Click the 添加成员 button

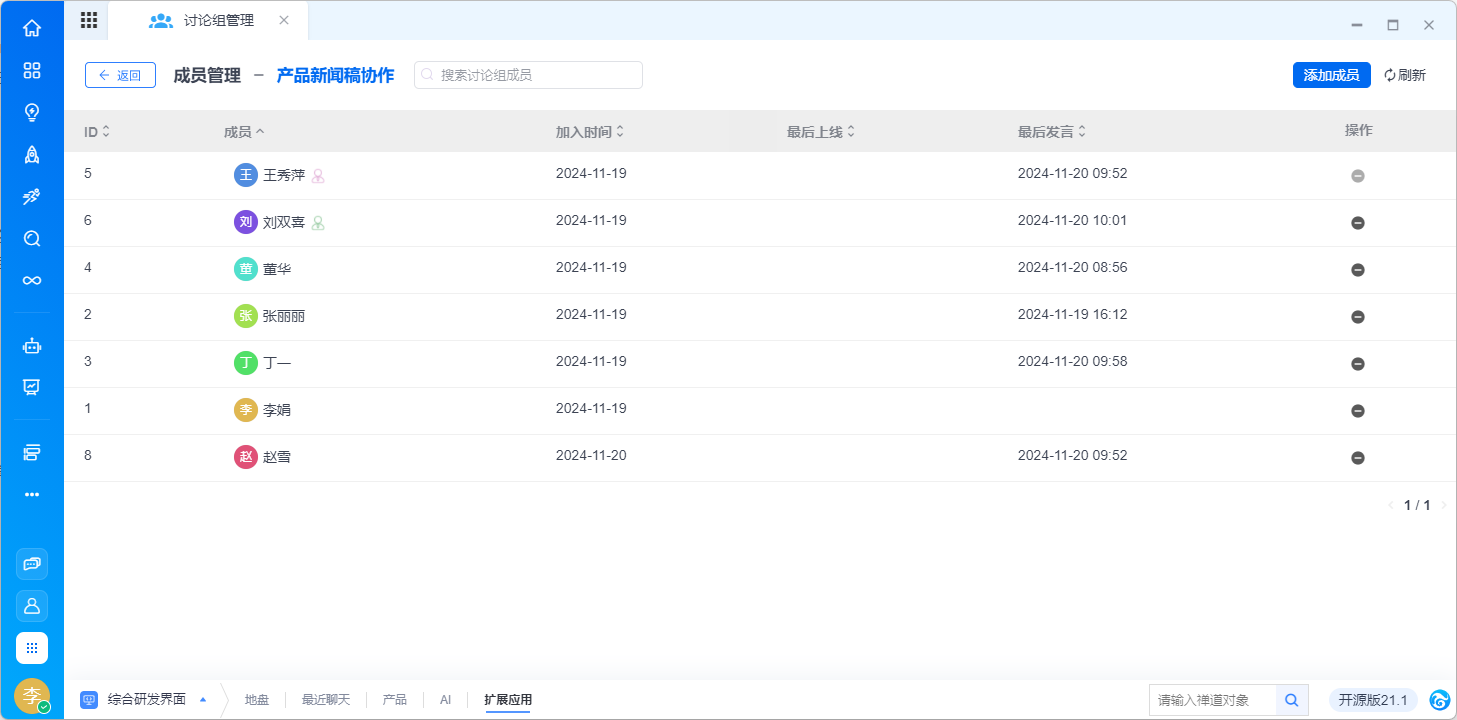[x=1331, y=75]
